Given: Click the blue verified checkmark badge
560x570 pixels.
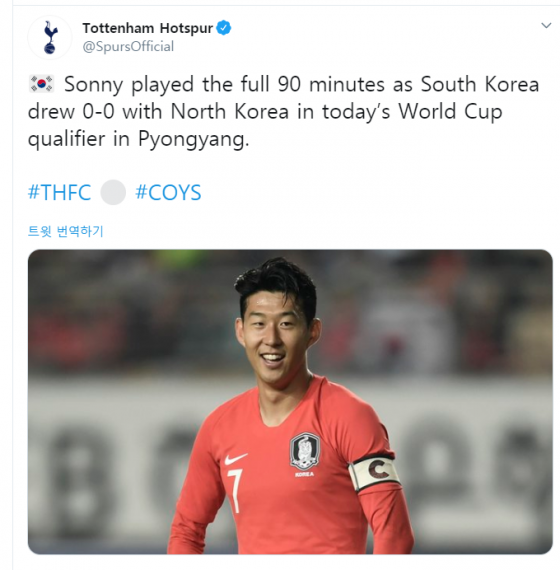Looking at the screenshot, I should (x=224, y=28).
